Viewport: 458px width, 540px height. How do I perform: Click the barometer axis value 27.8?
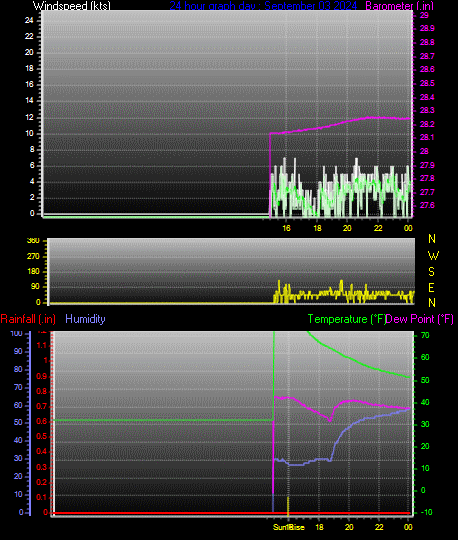pyautogui.click(x=427, y=178)
